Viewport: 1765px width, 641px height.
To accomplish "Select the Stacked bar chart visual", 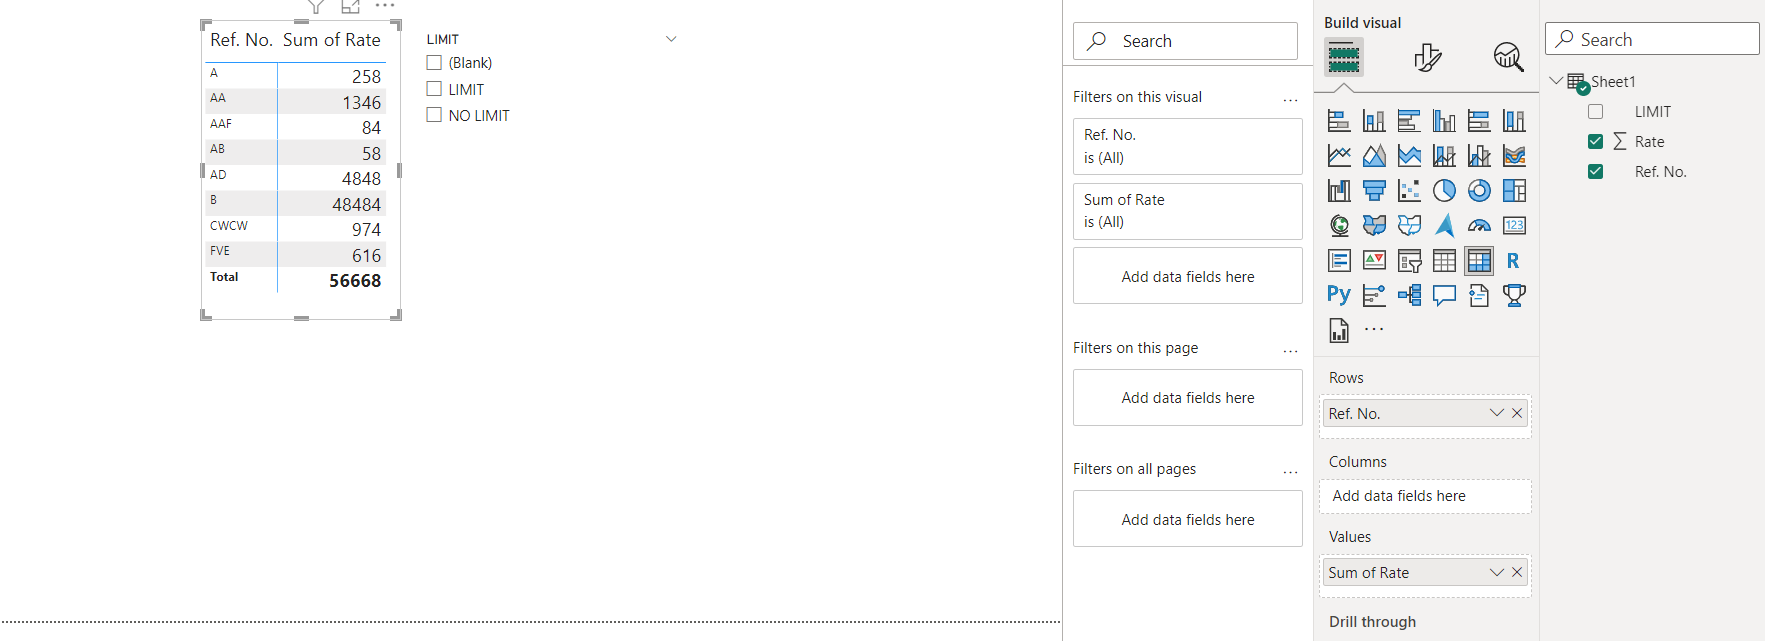I will click(1339, 121).
